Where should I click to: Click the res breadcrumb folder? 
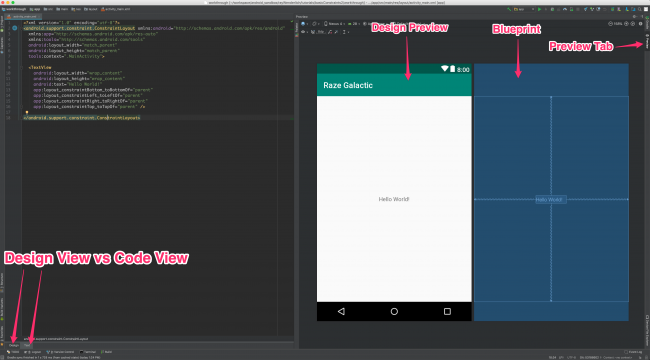[77, 9]
